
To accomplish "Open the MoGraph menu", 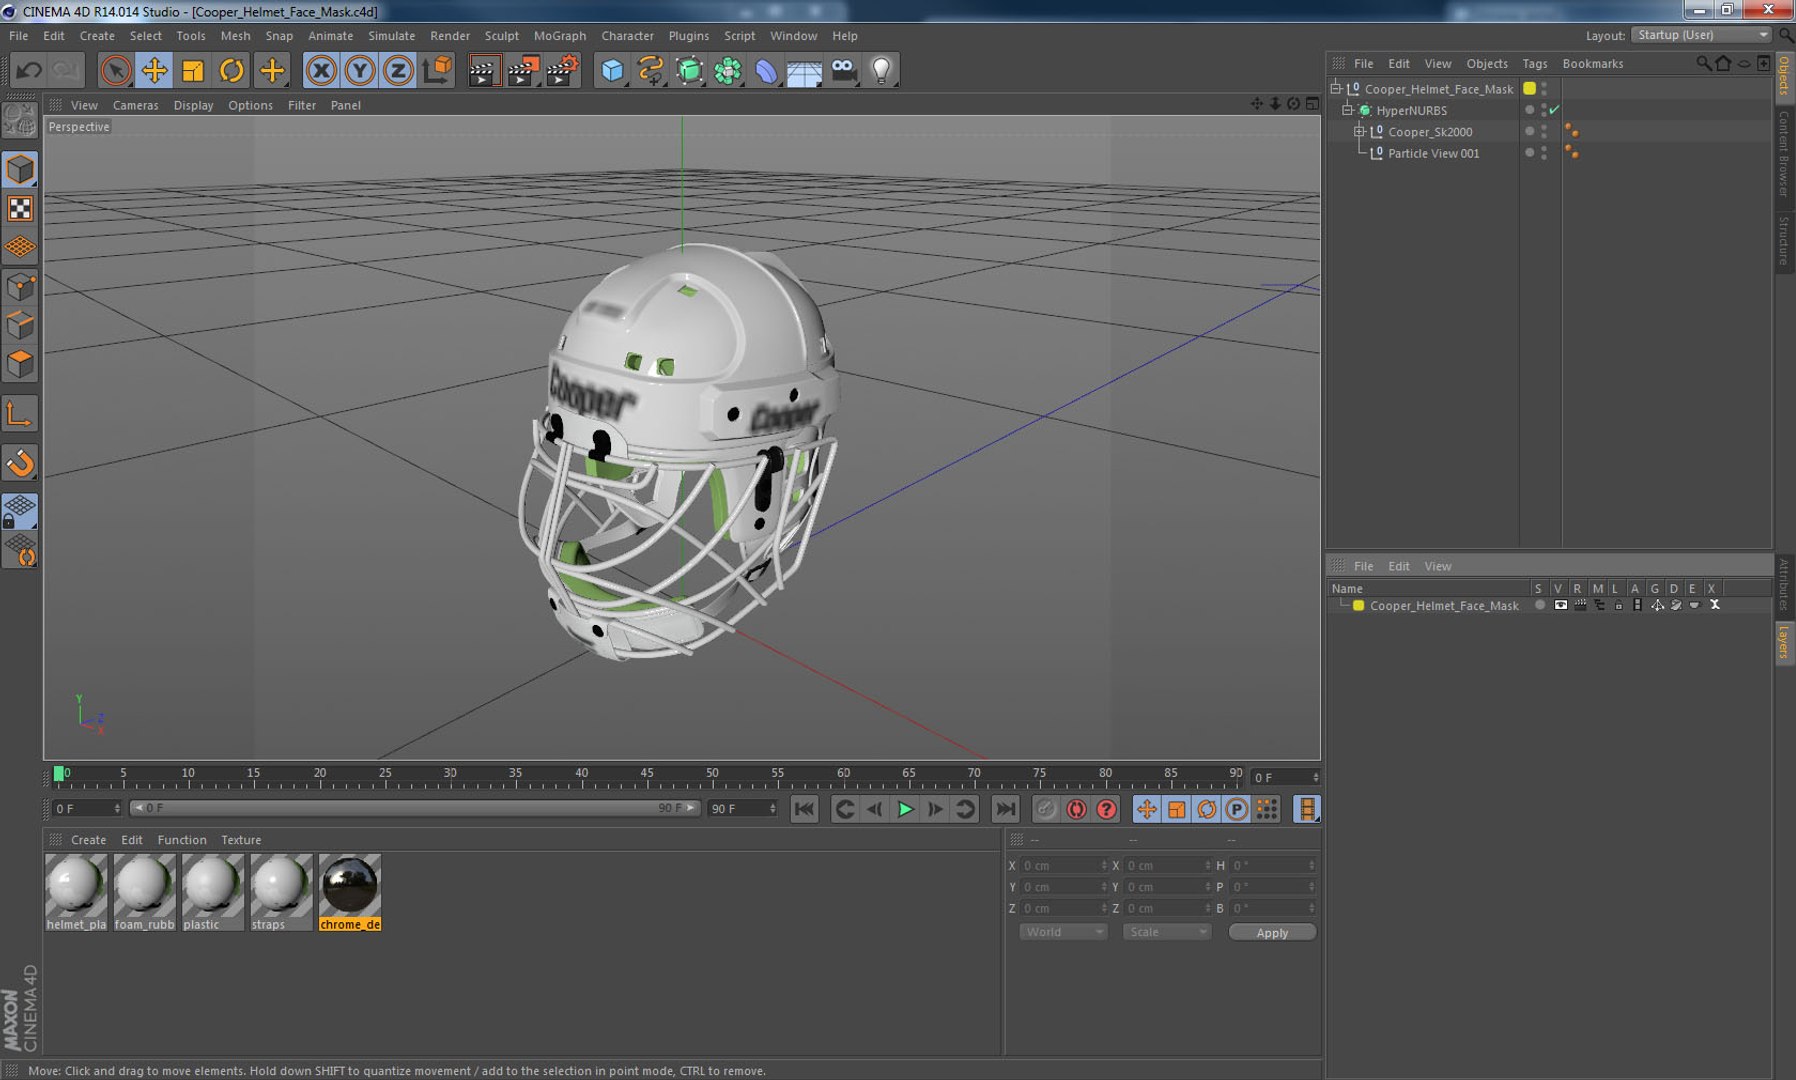I will point(559,35).
